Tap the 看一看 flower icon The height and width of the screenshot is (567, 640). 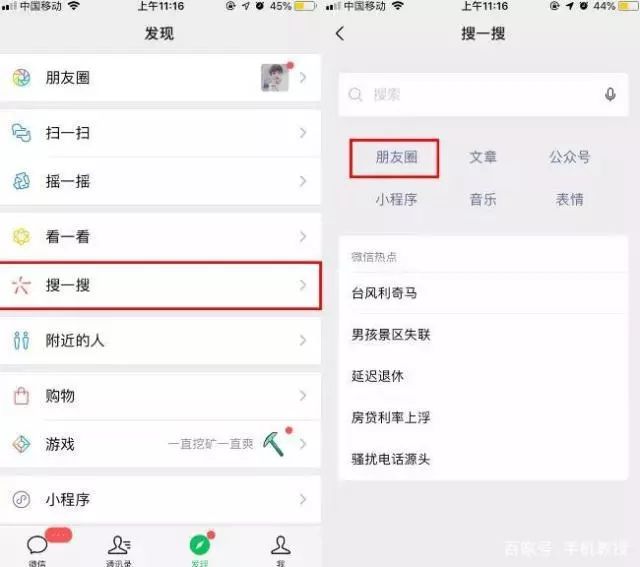[21, 236]
